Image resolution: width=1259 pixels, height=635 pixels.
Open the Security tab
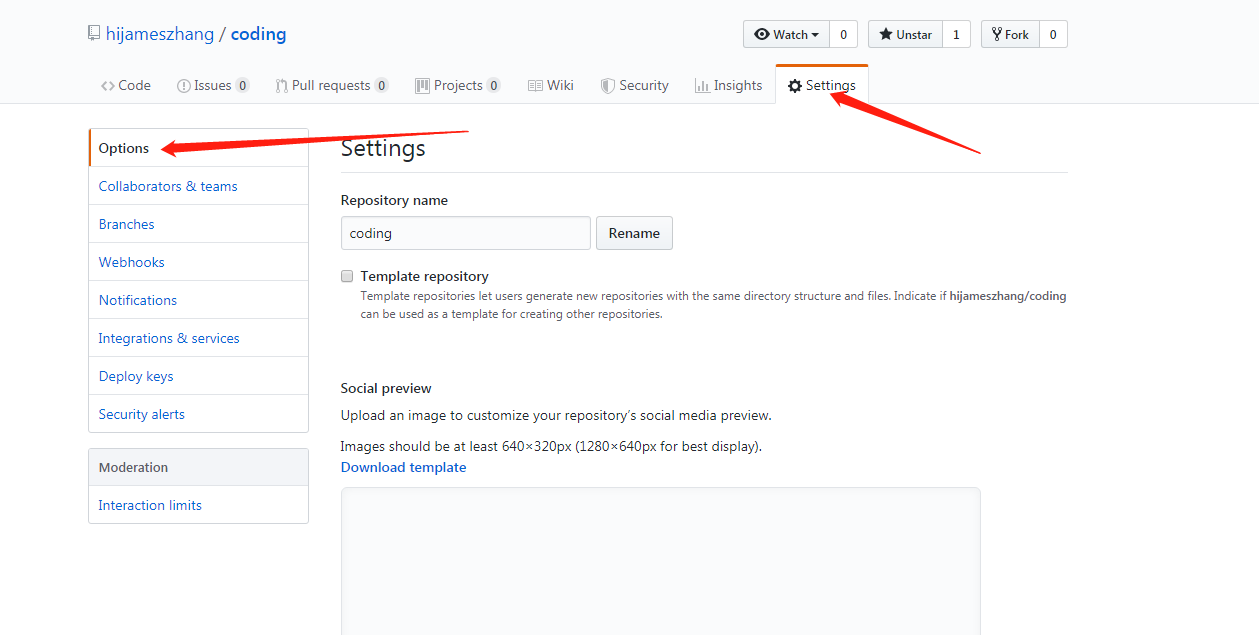(x=635, y=86)
